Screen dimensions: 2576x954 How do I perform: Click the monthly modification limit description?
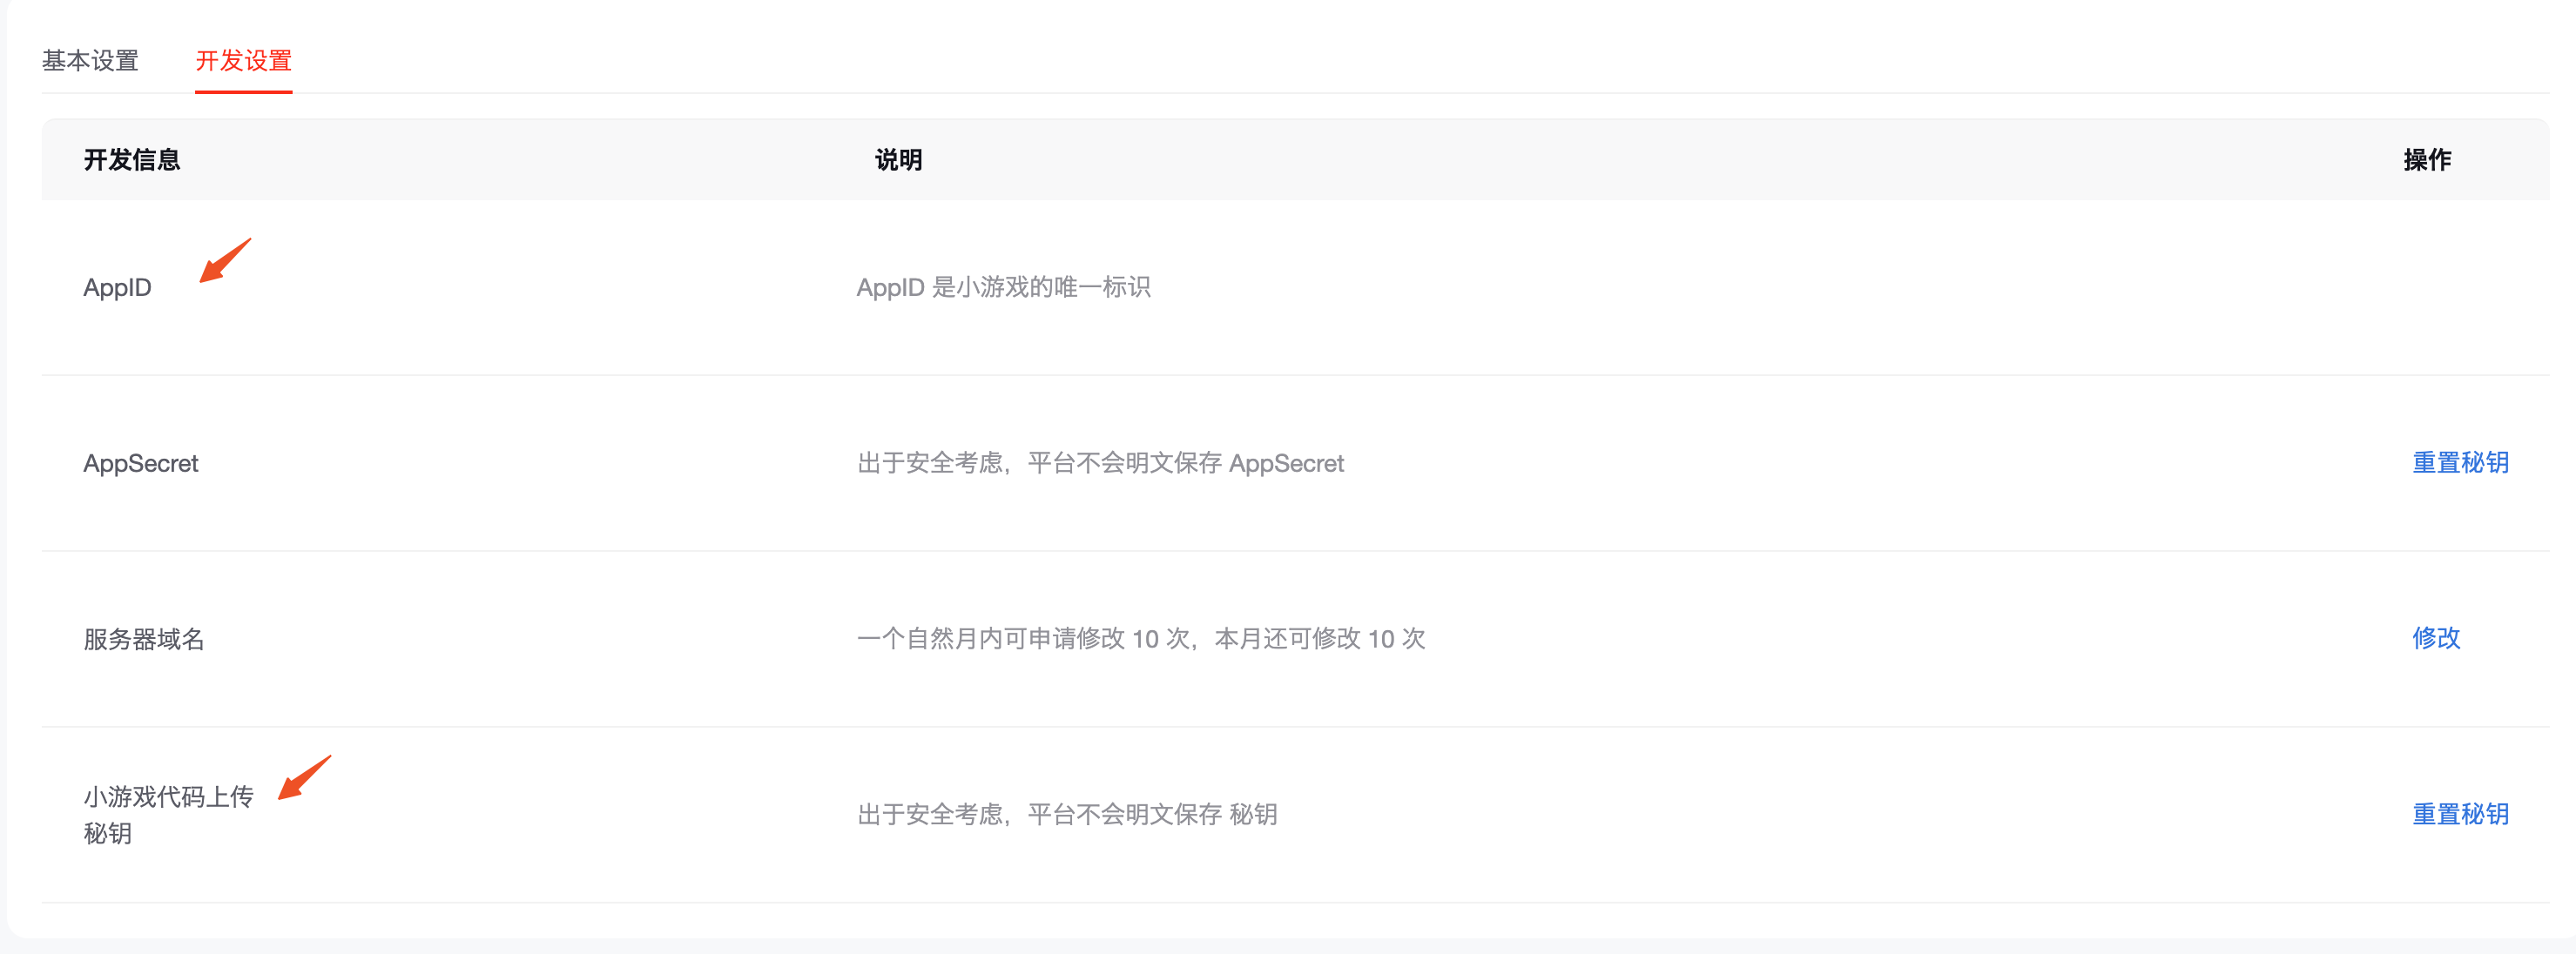[x=1140, y=639]
